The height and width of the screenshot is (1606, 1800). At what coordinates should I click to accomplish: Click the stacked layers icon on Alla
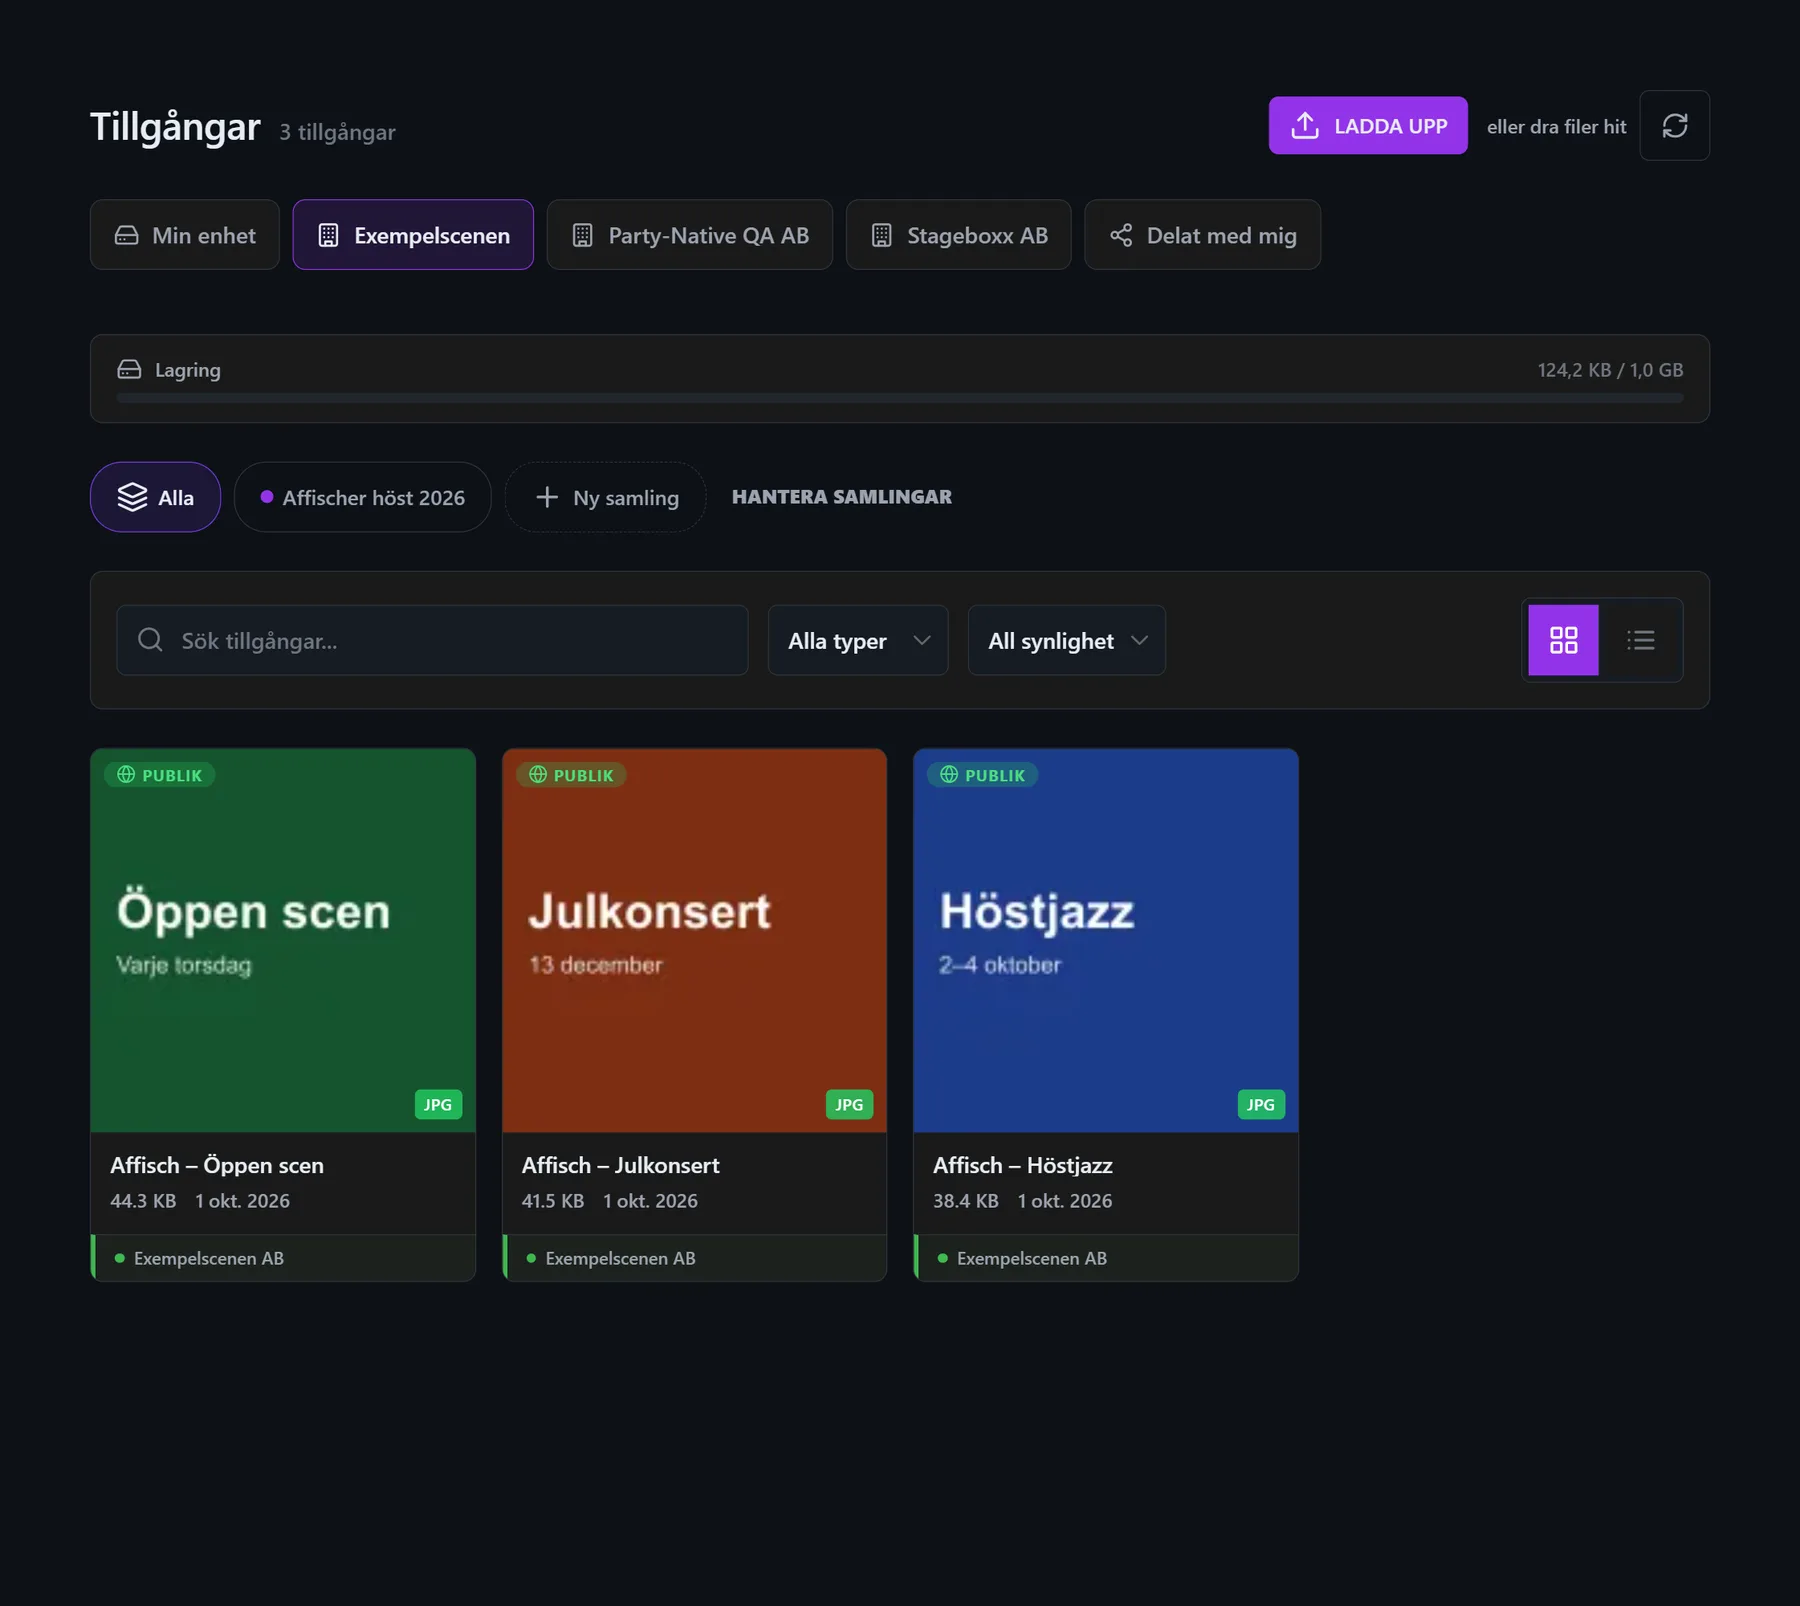tap(132, 497)
